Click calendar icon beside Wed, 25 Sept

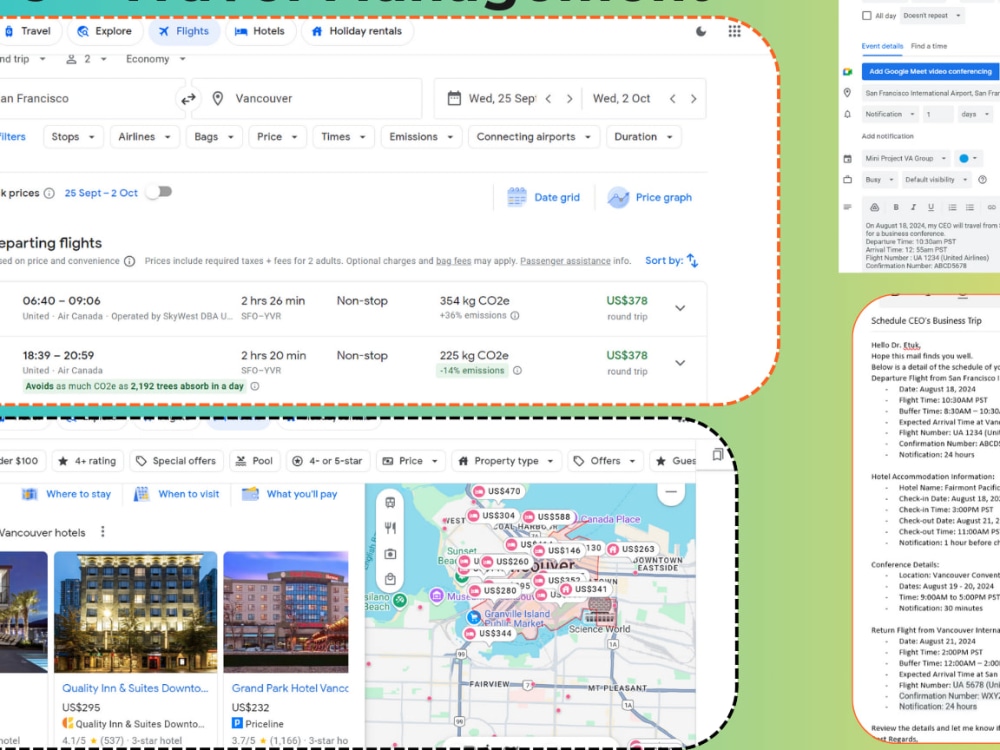454,98
